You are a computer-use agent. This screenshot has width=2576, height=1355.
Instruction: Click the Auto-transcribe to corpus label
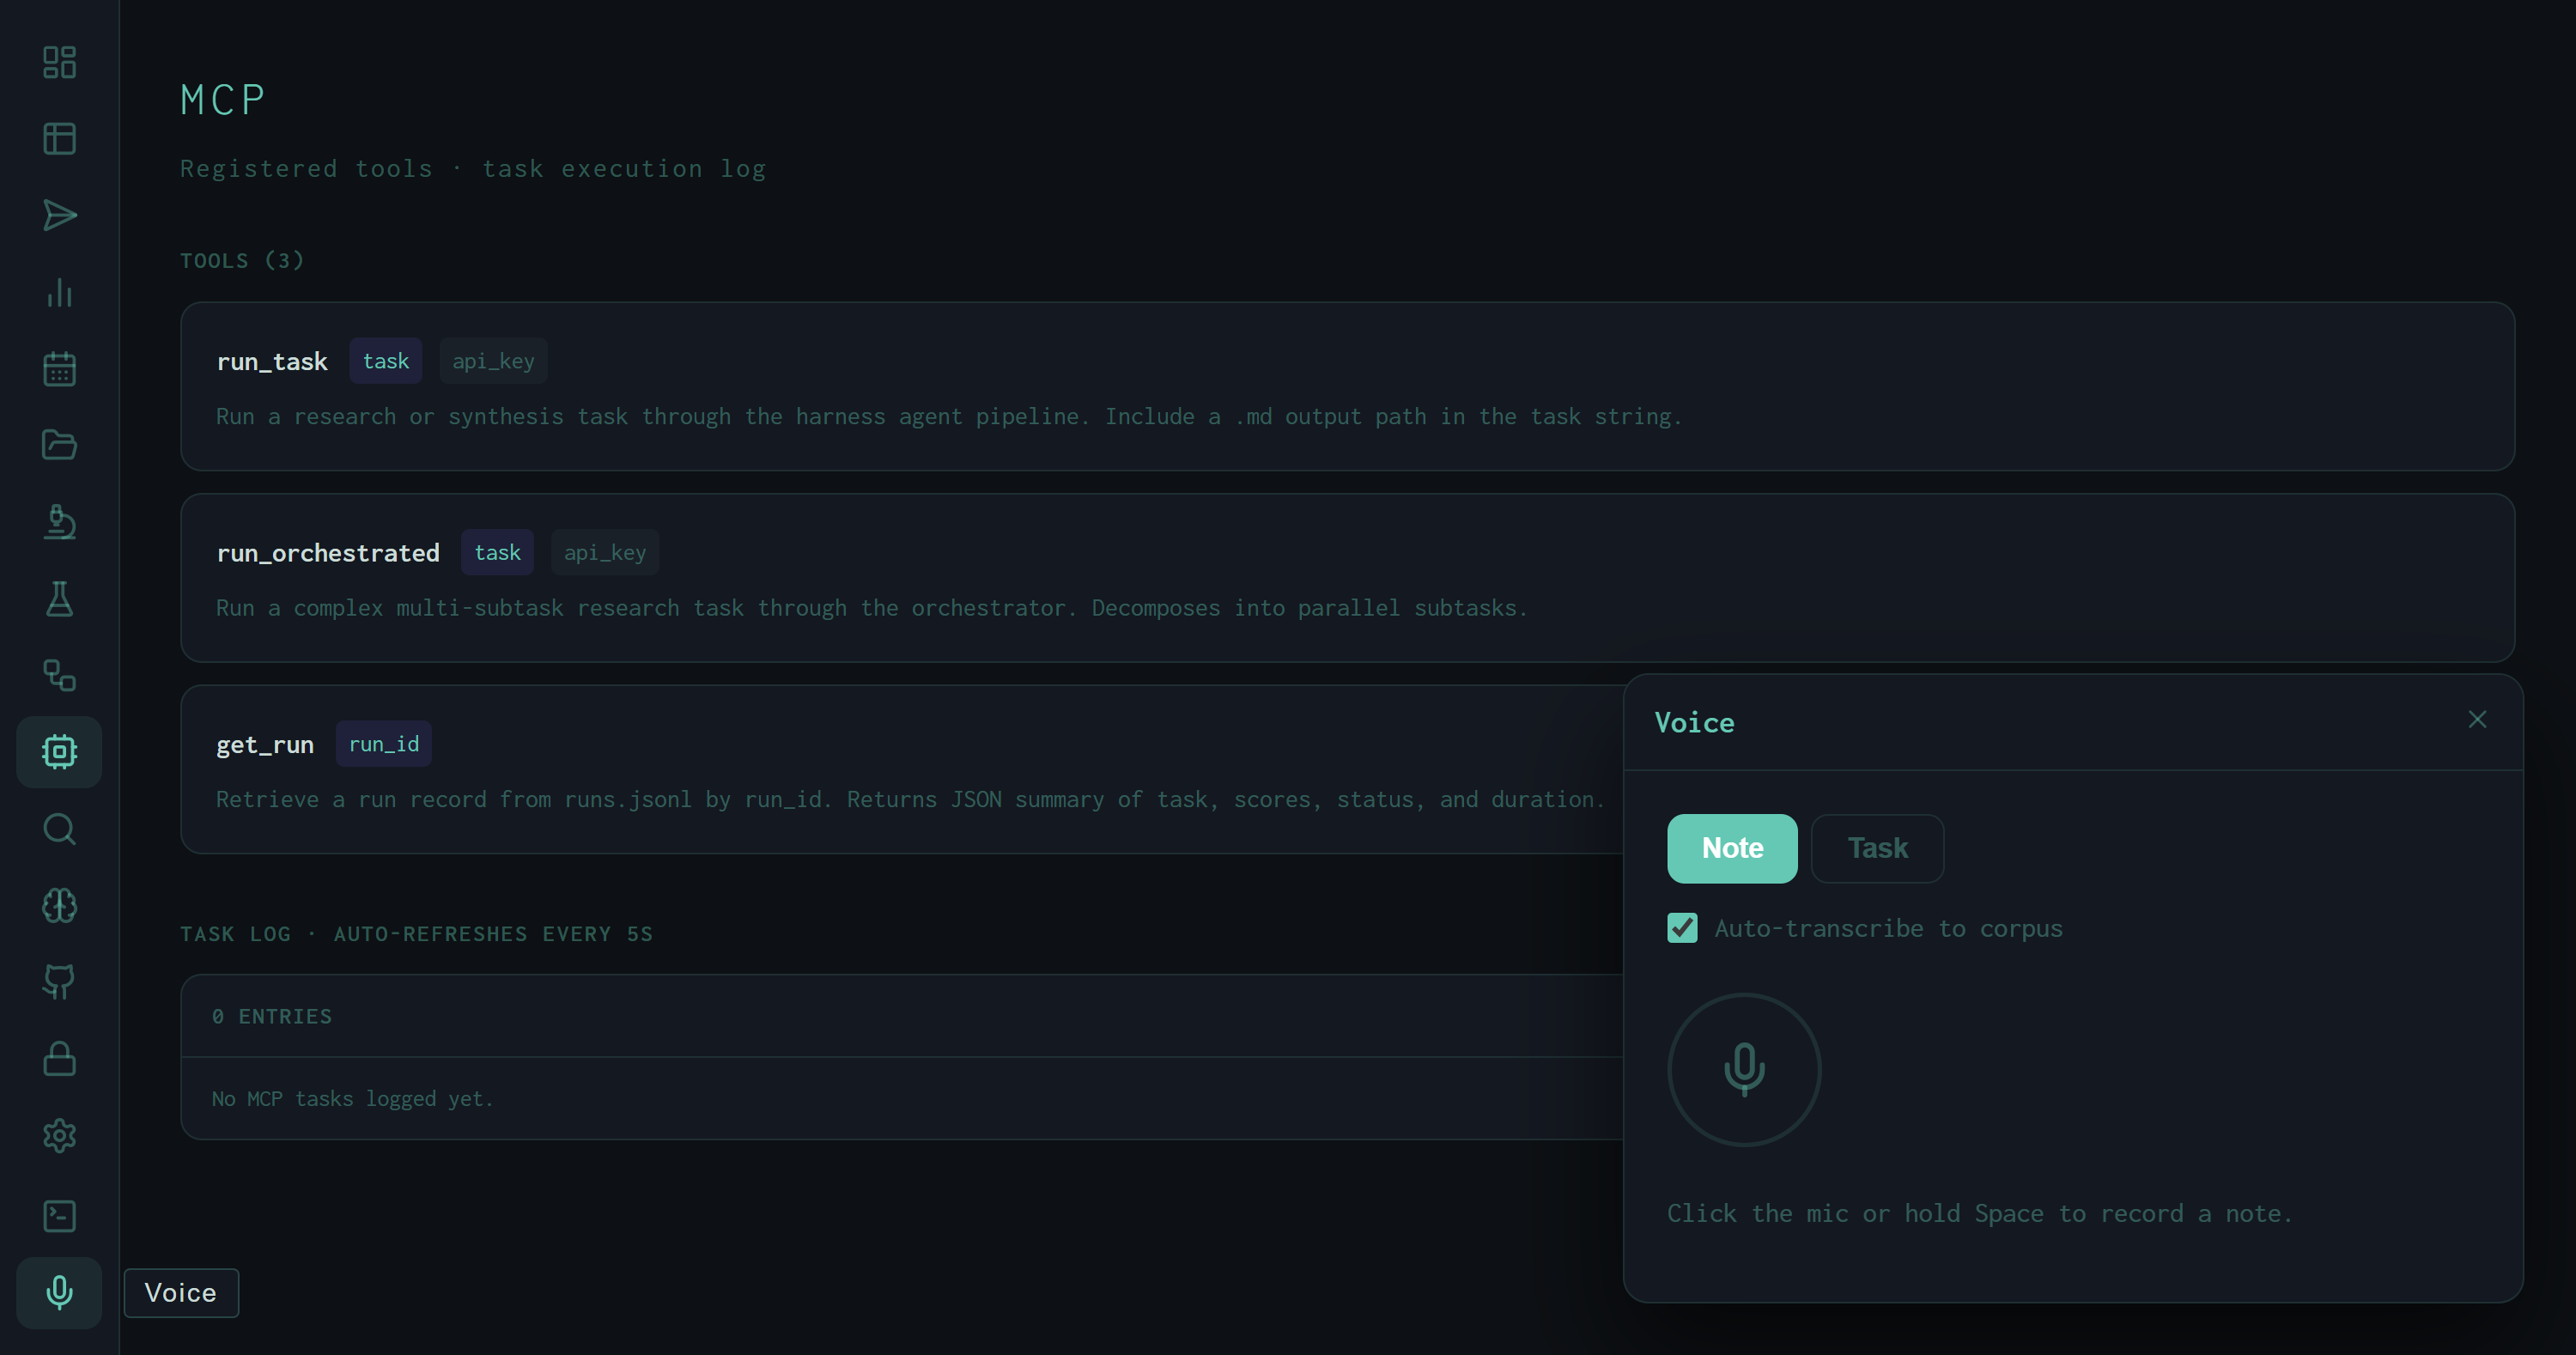1888,929
